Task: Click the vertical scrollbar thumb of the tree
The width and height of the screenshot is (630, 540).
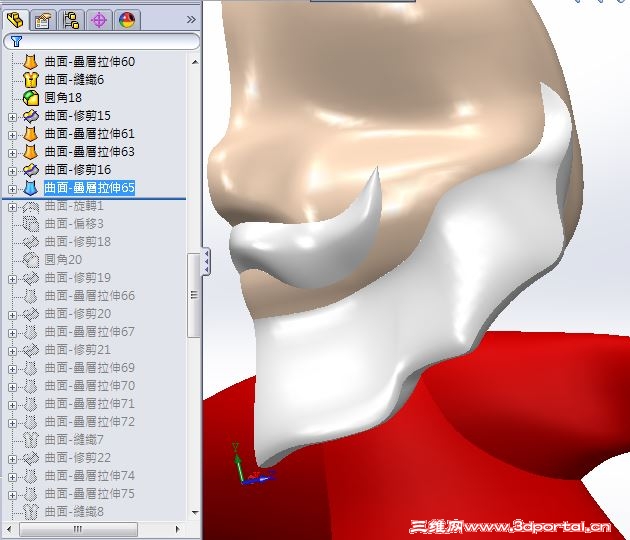Action: point(194,295)
